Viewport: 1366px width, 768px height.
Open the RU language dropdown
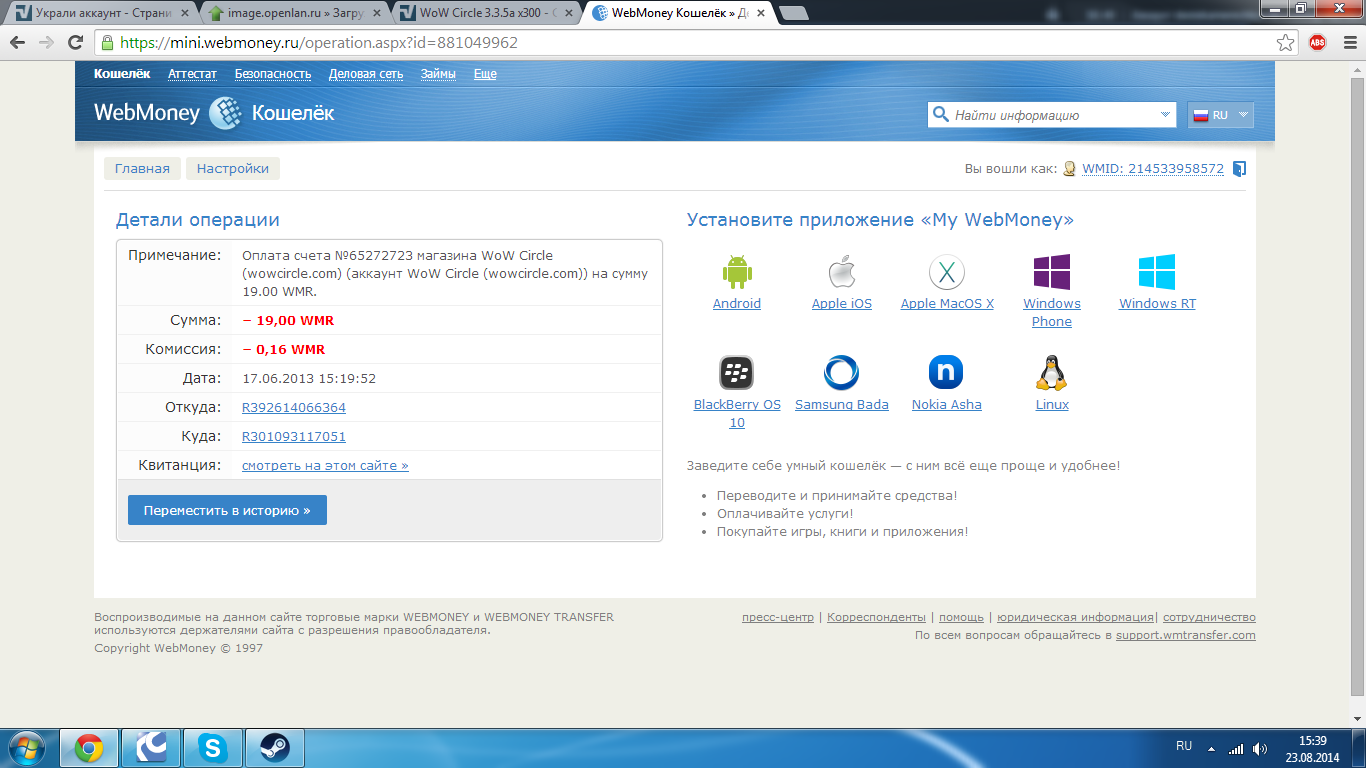(x=1220, y=115)
